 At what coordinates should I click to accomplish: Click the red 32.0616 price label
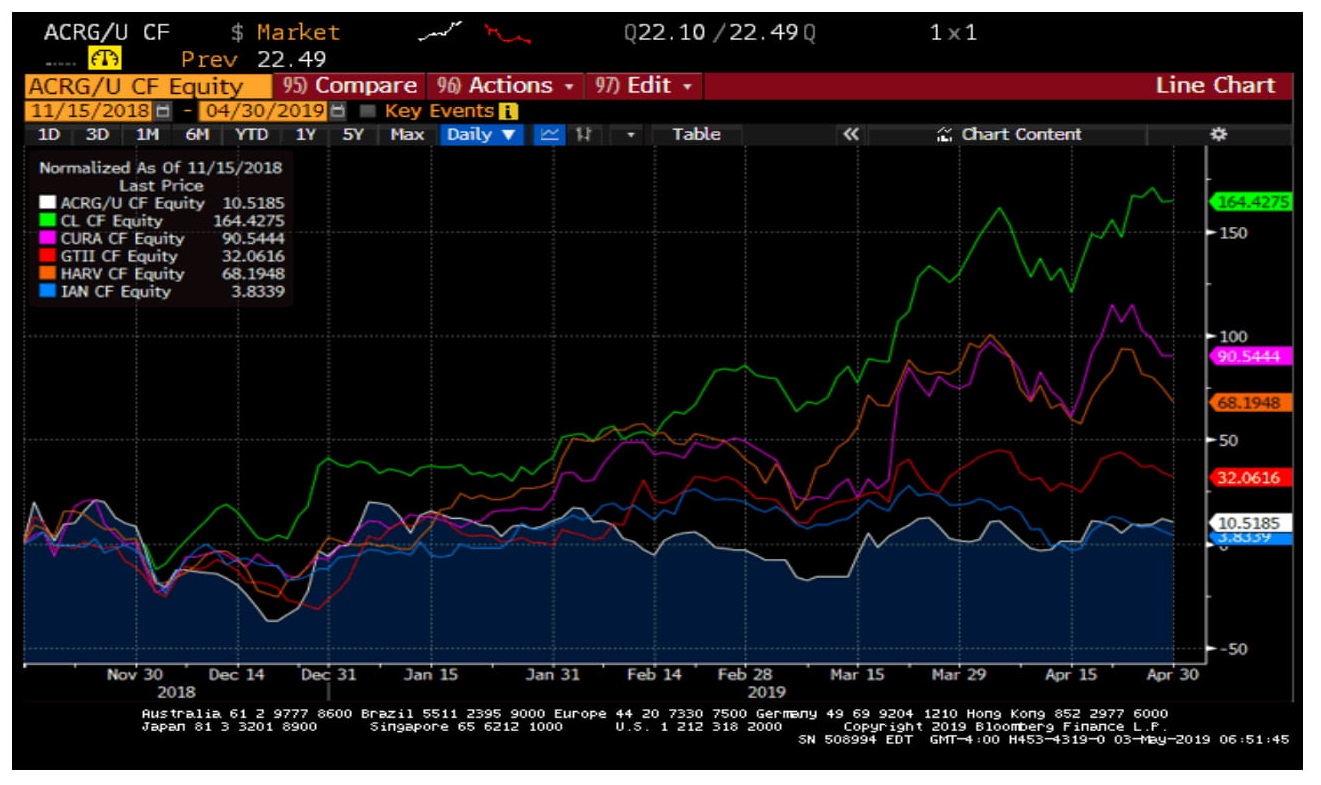1251,477
